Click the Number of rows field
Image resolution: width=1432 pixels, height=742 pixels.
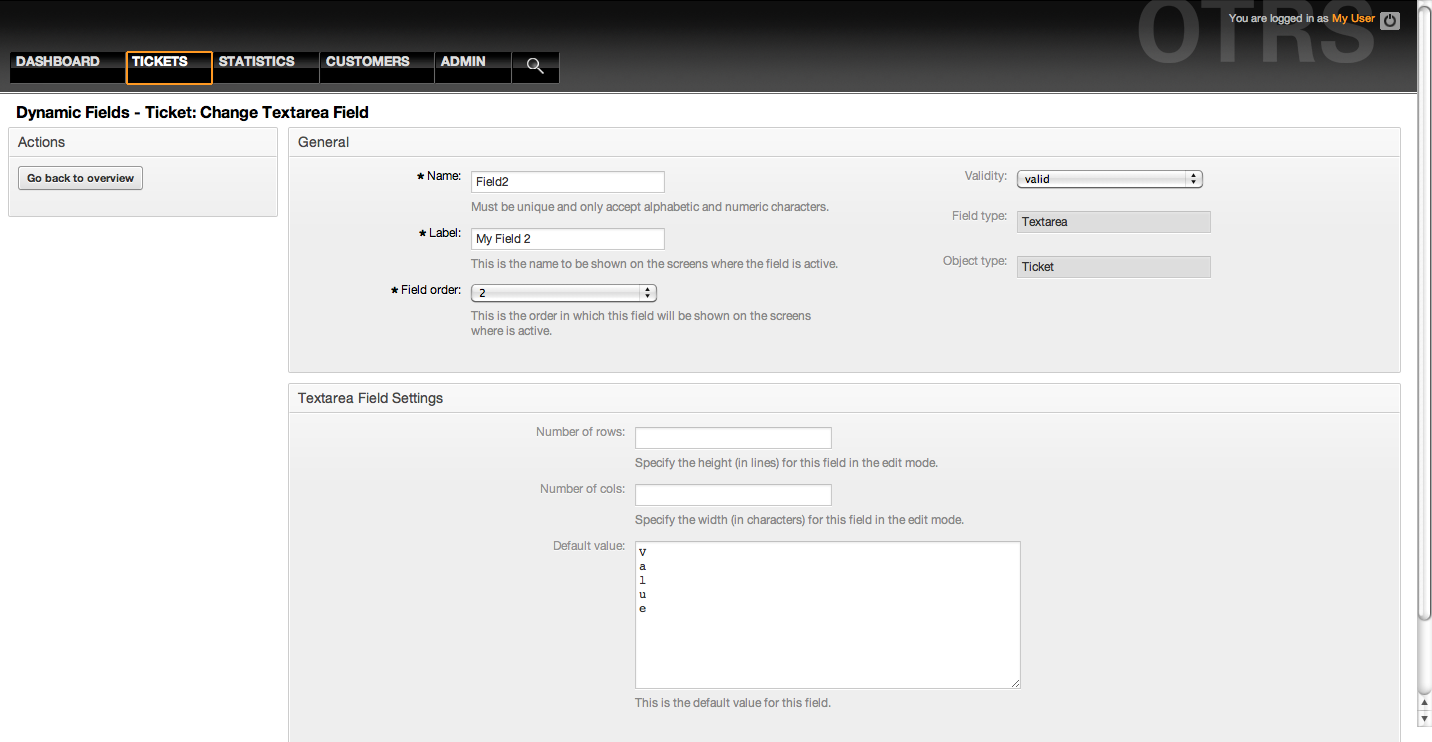(x=733, y=438)
